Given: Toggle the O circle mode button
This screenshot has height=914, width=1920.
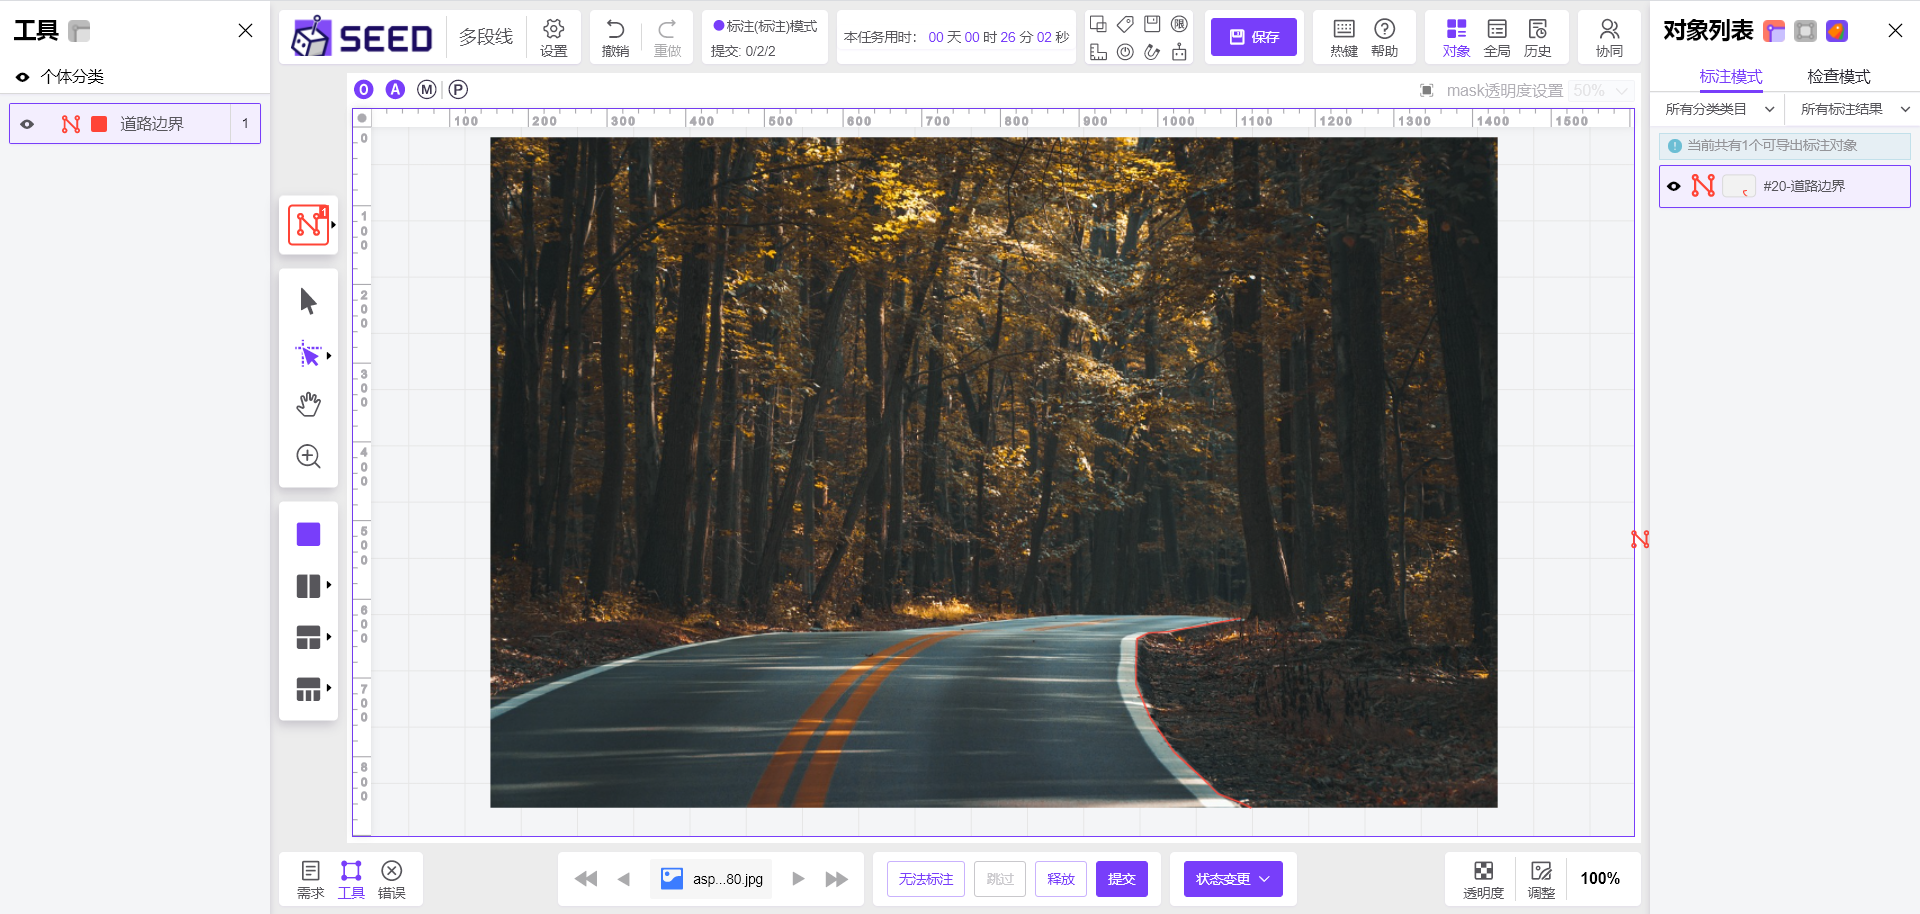Looking at the screenshot, I should pos(363,90).
